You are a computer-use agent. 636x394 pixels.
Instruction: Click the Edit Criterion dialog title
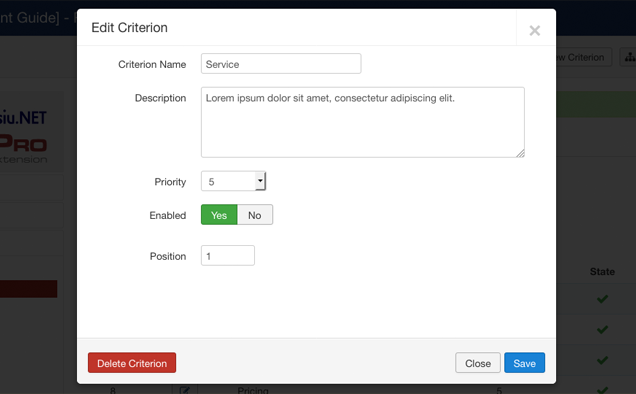129,28
